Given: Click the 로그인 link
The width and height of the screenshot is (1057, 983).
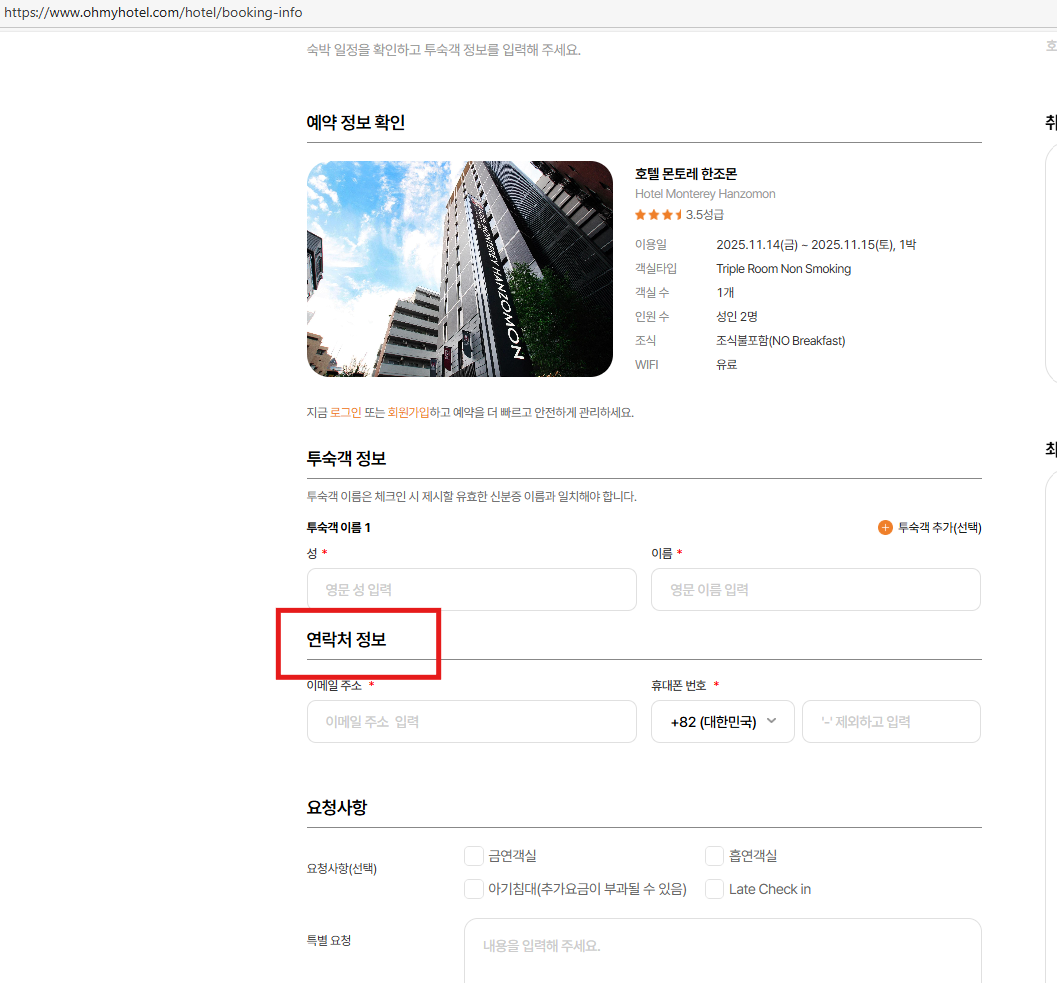Looking at the screenshot, I should tap(345, 412).
